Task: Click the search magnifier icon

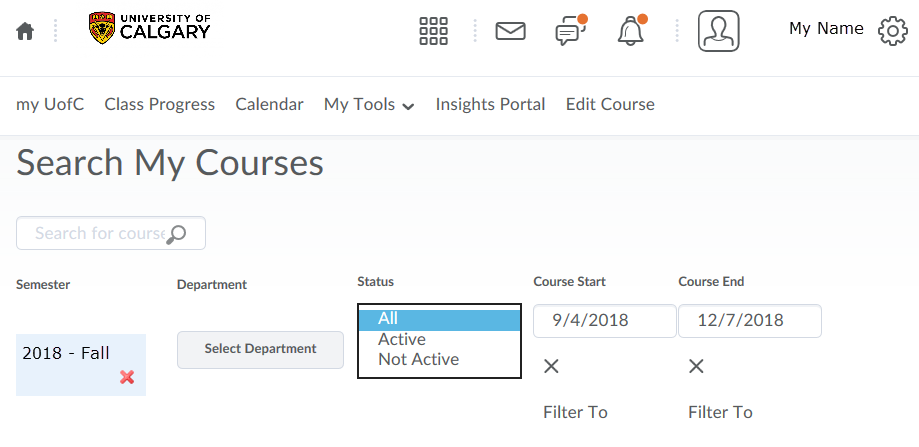Action: pyautogui.click(x=176, y=234)
